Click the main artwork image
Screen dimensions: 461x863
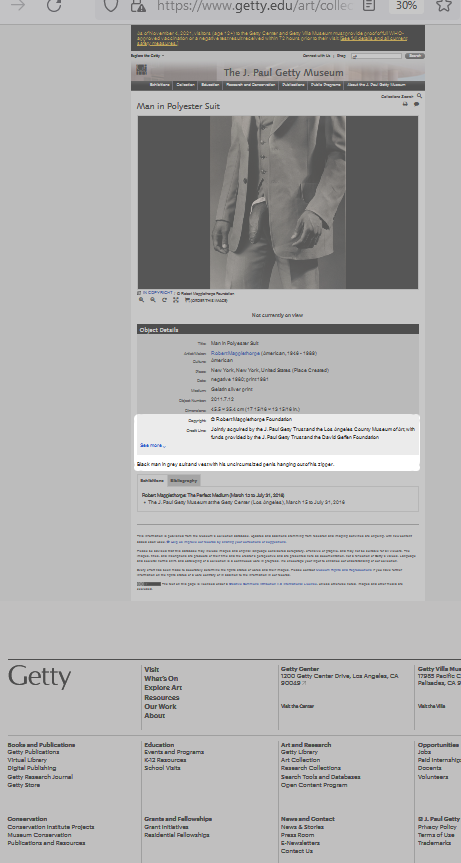tap(278, 202)
